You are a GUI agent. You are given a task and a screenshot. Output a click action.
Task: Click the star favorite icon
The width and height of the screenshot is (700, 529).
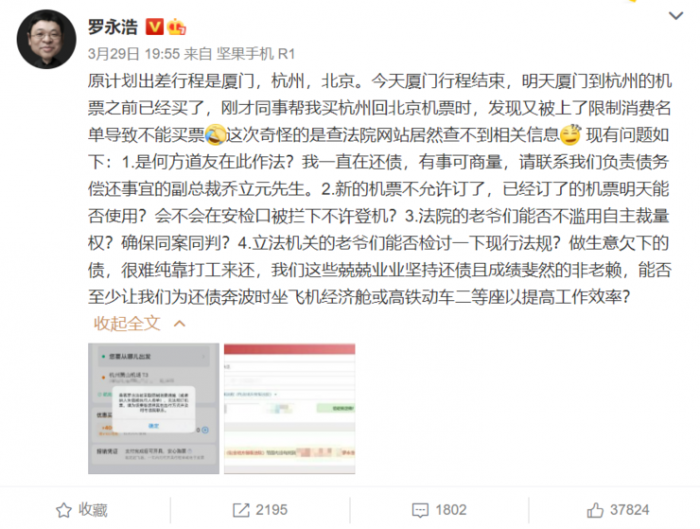coord(63,510)
